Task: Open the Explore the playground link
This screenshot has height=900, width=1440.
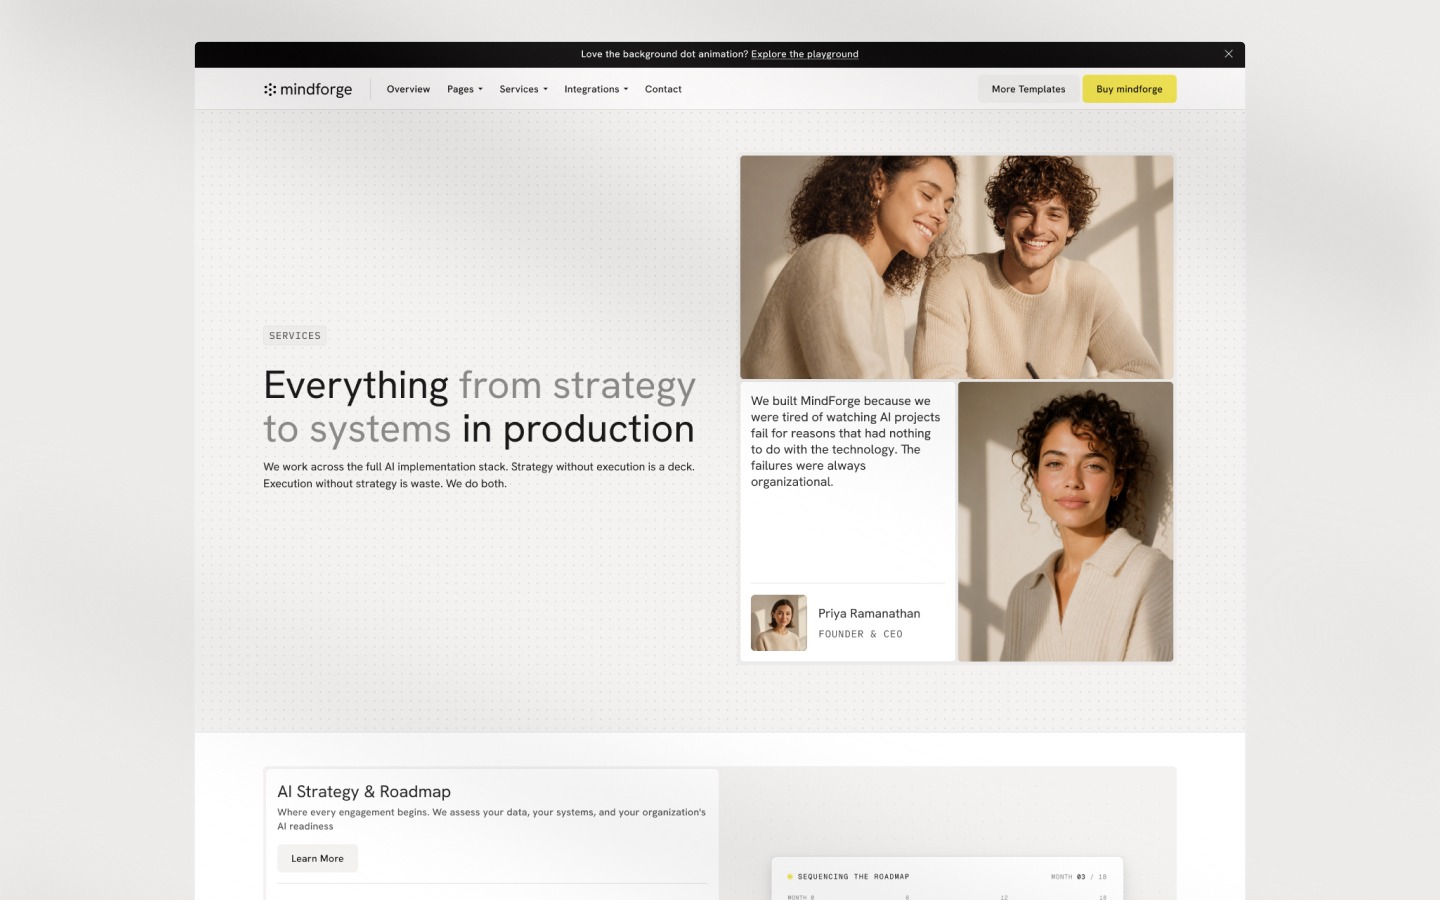Action: point(805,54)
